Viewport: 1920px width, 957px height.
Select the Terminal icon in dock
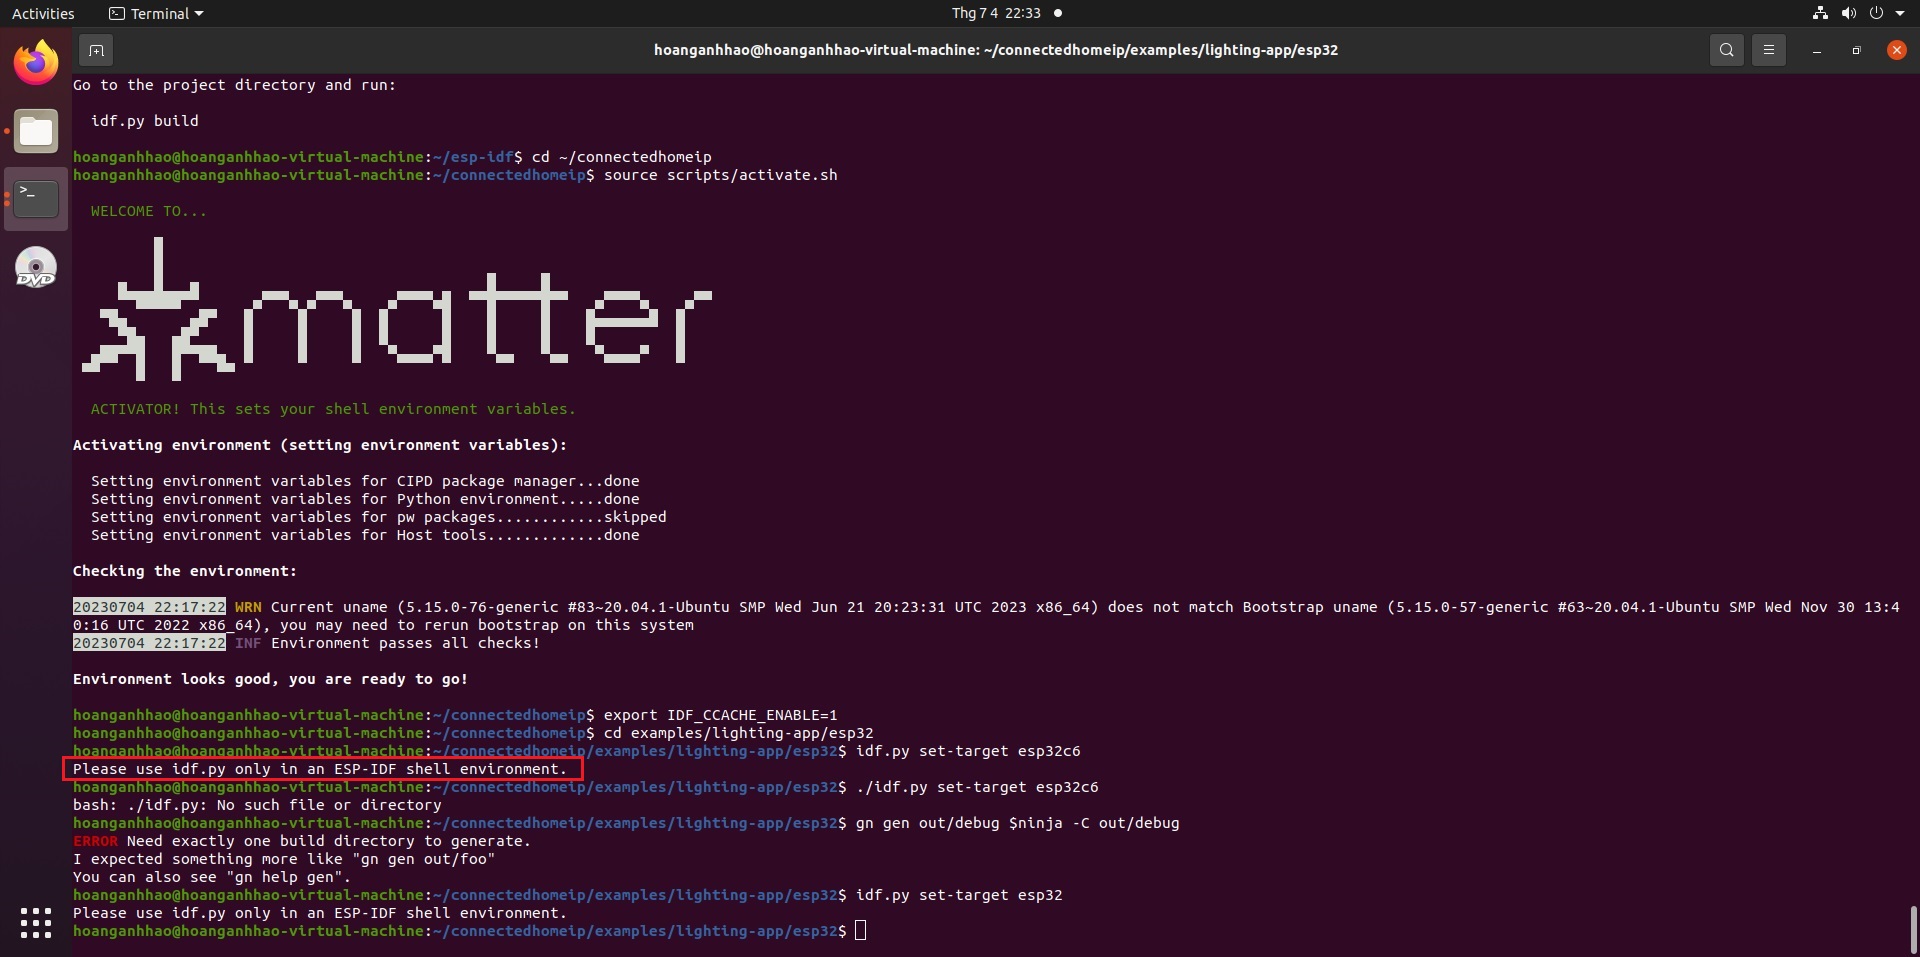point(36,199)
